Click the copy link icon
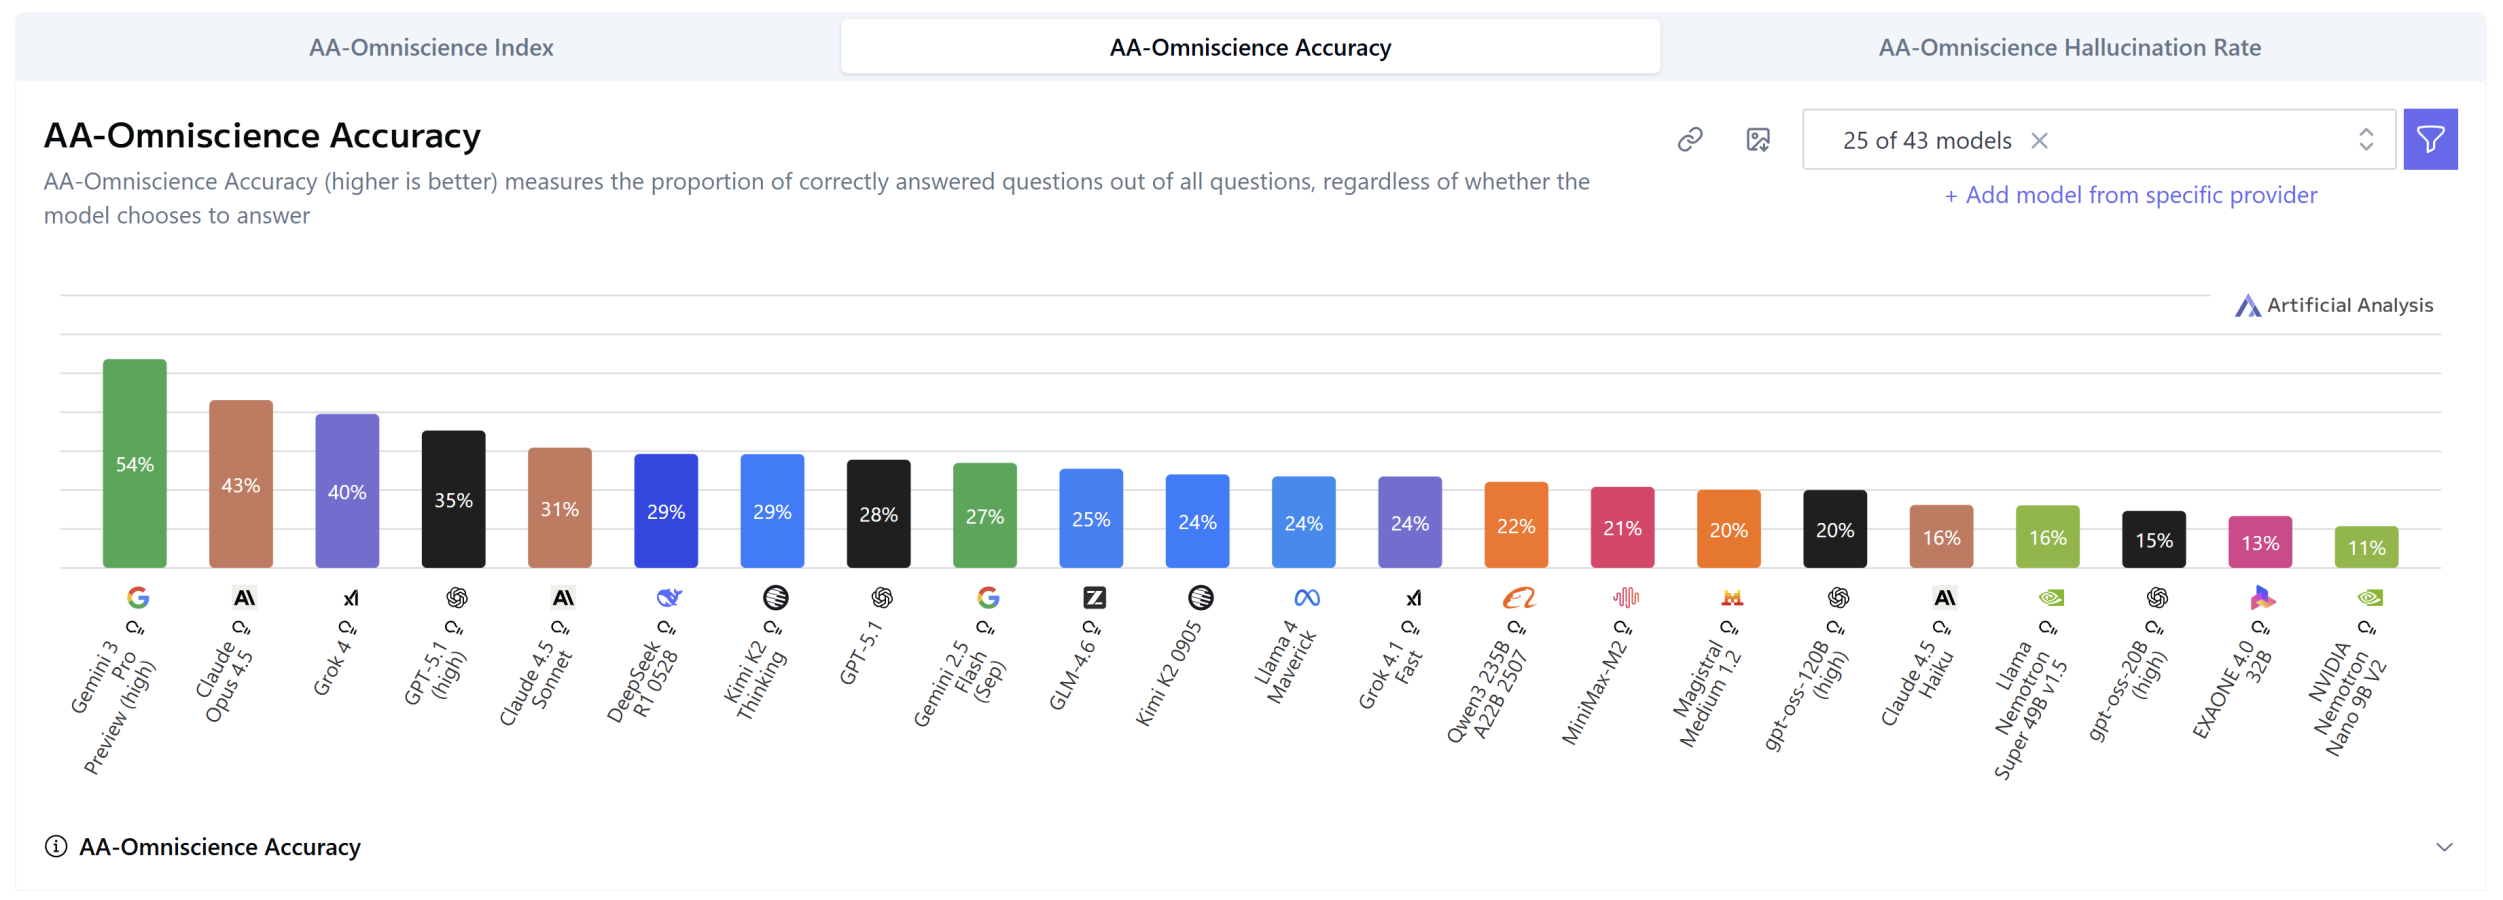Screen dimensions: 2503x900 [1690, 139]
